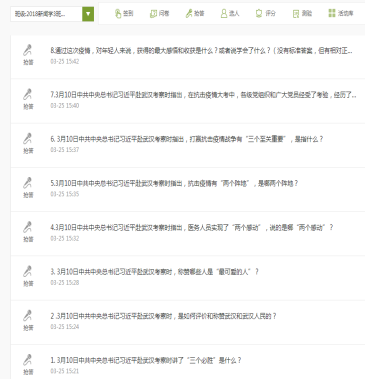Screen dimensions: 365x379
Task: Click timestamp 03-25 15:32
Action: (65, 238)
